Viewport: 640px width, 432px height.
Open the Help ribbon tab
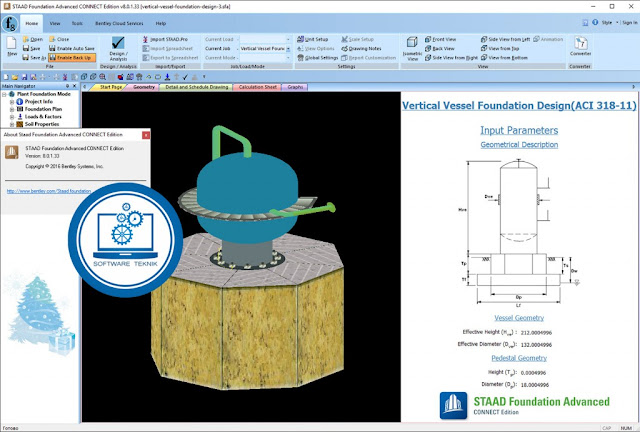click(161, 24)
